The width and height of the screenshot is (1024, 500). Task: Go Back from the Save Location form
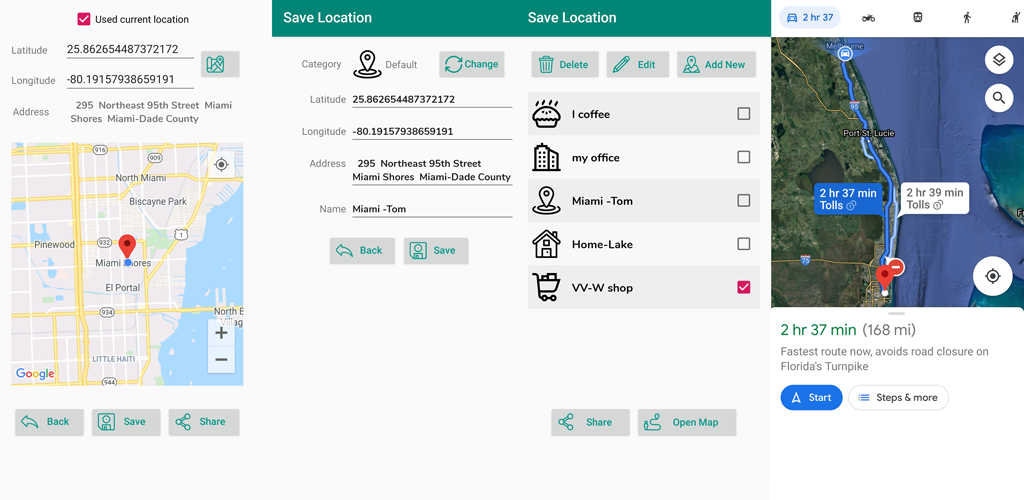tap(362, 251)
